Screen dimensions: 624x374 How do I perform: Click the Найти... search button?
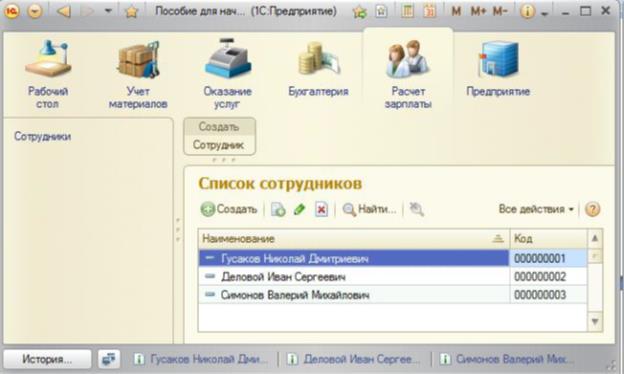point(369,209)
